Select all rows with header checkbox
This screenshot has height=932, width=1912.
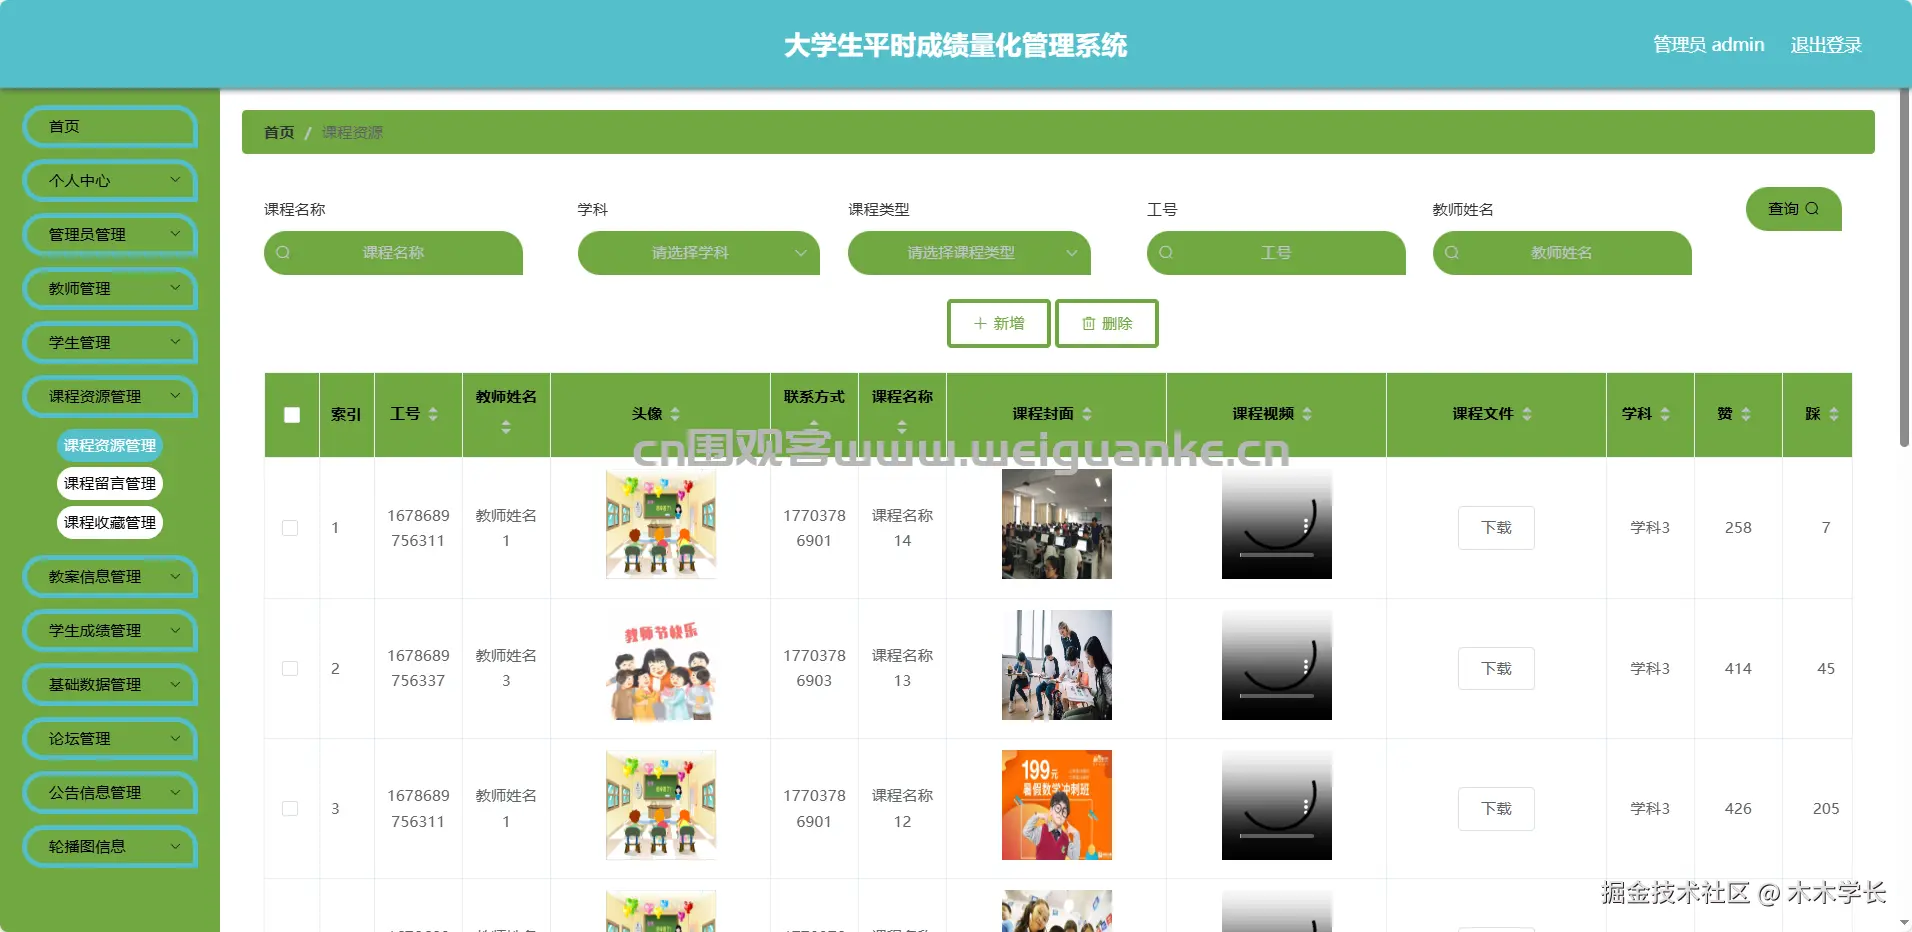292,415
